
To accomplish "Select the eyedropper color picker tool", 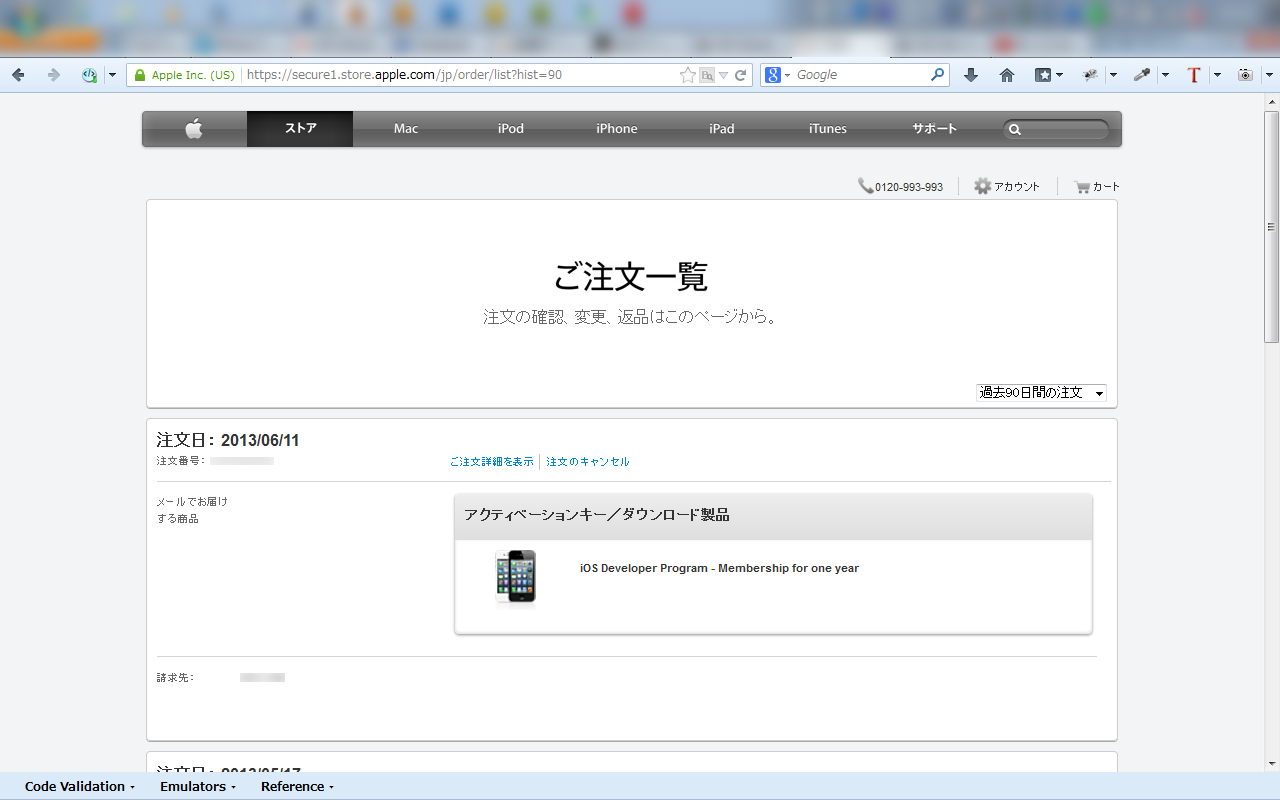I will 1142,75.
